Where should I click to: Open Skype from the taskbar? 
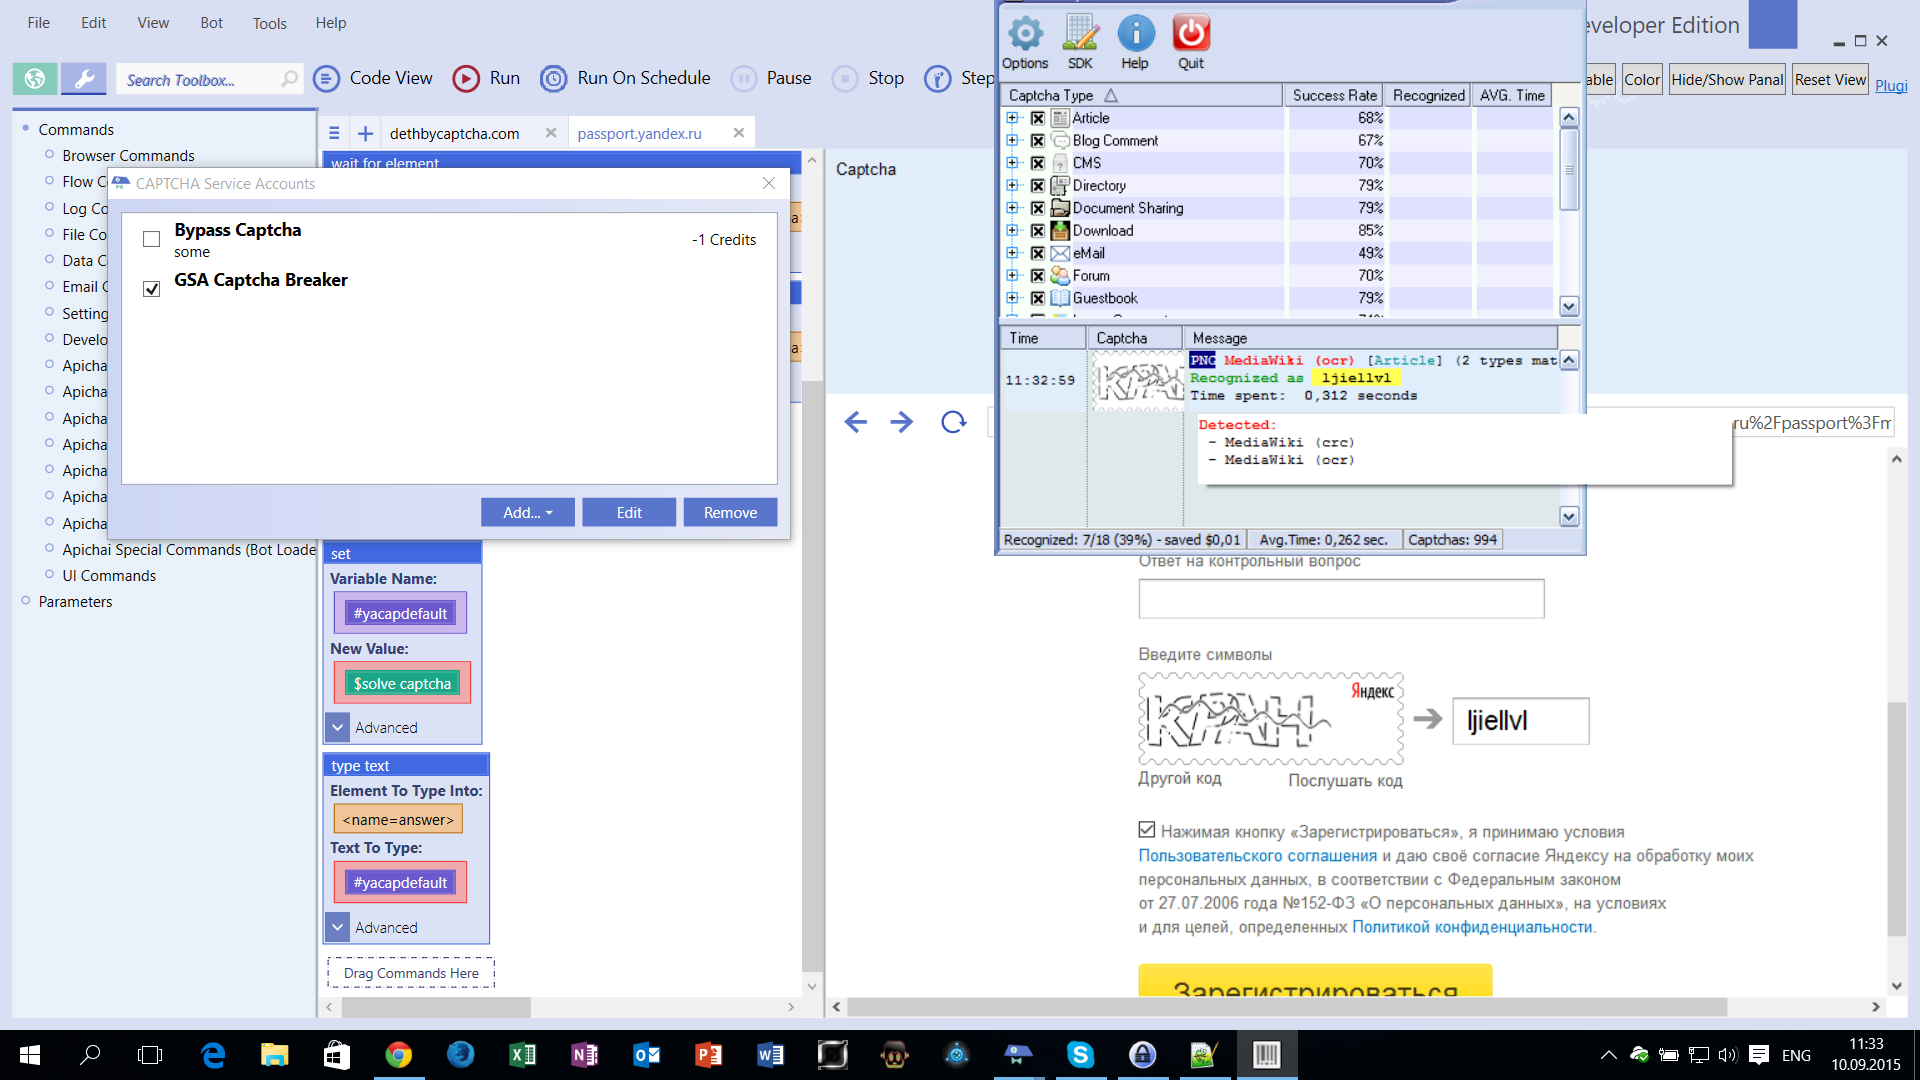[x=1080, y=1055]
